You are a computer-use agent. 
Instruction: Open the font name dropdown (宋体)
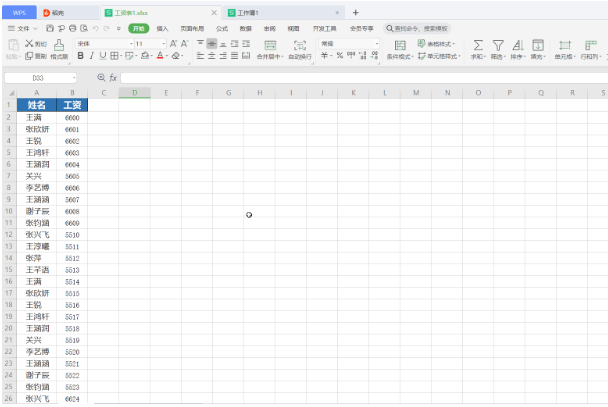click(131, 43)
